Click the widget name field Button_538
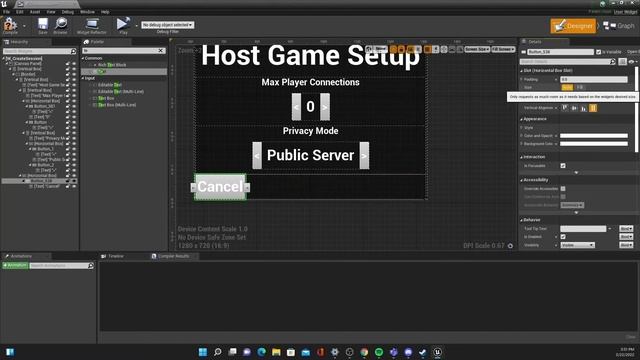640x360 pixels. coord(560,52)
